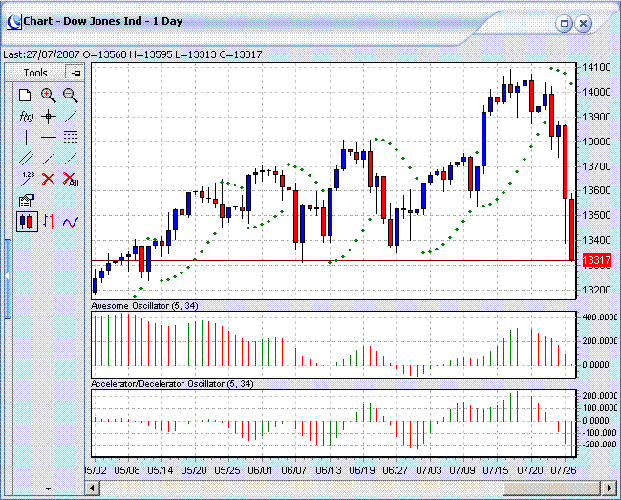Screen dimensions: 621x500
Task: Select the numbered 1.2.3 line tool
Action: (x=27, y=179)
